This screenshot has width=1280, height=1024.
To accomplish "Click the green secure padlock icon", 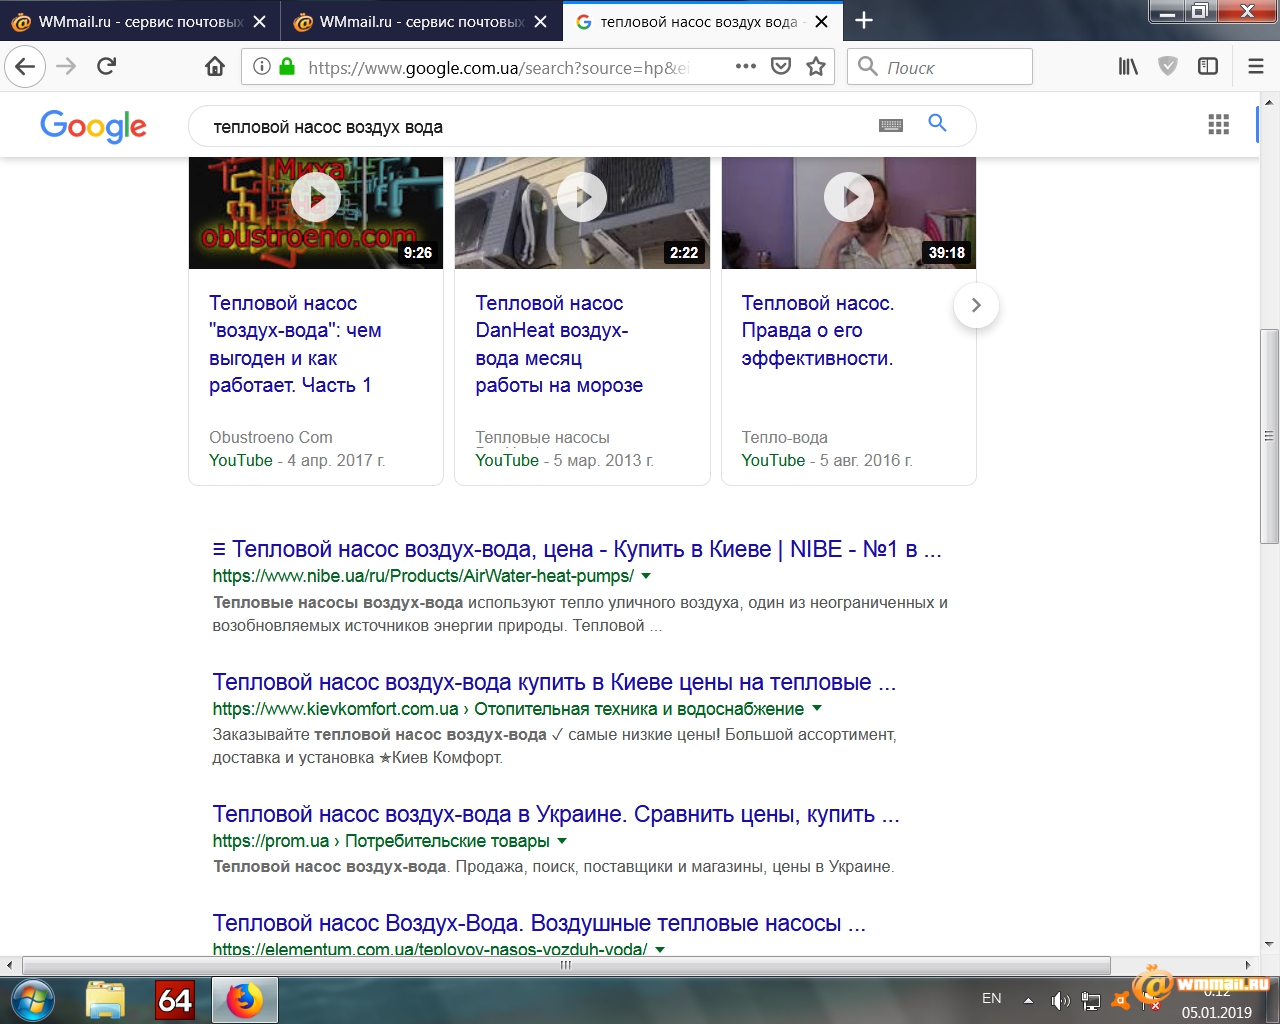I will coord(287,67).
